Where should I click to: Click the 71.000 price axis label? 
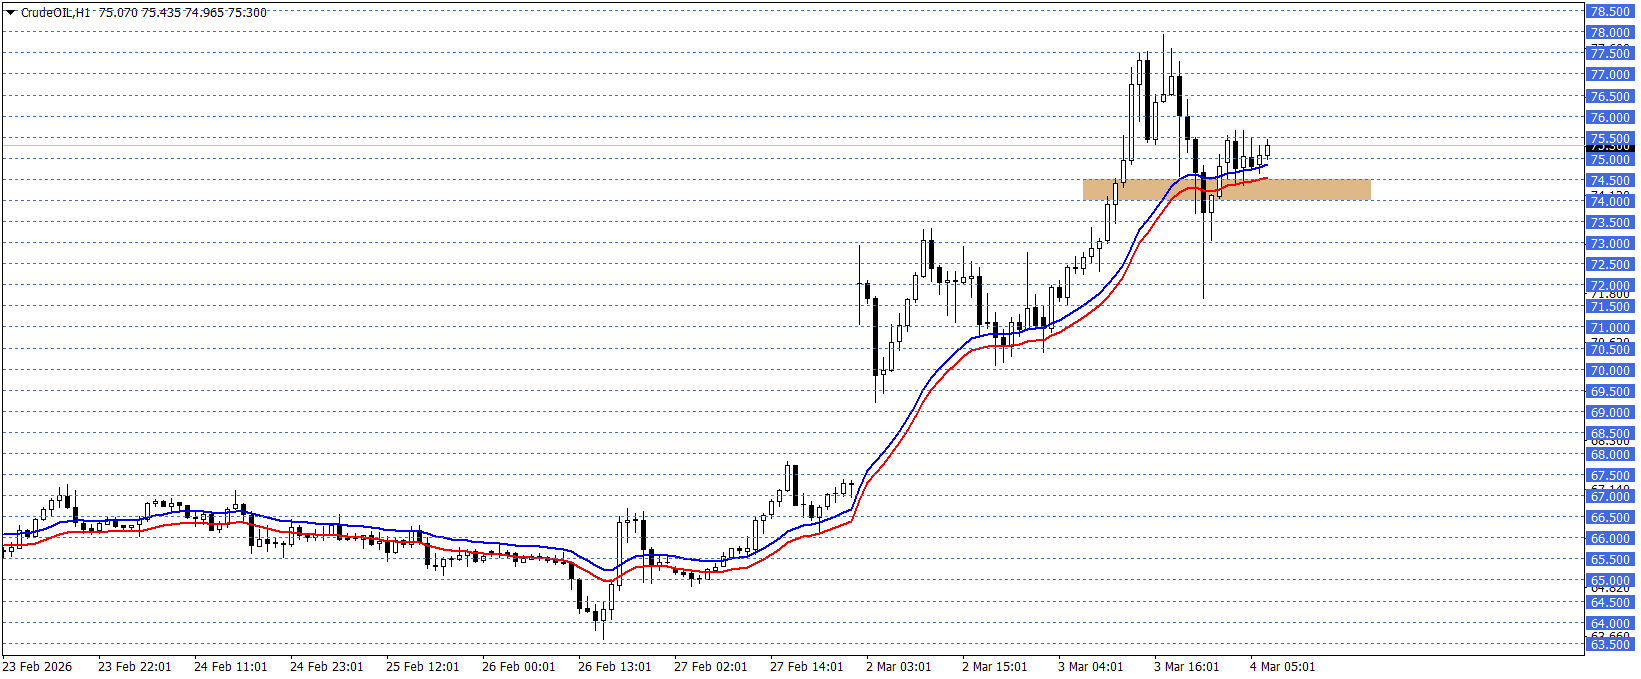[x=1610, y=328]
